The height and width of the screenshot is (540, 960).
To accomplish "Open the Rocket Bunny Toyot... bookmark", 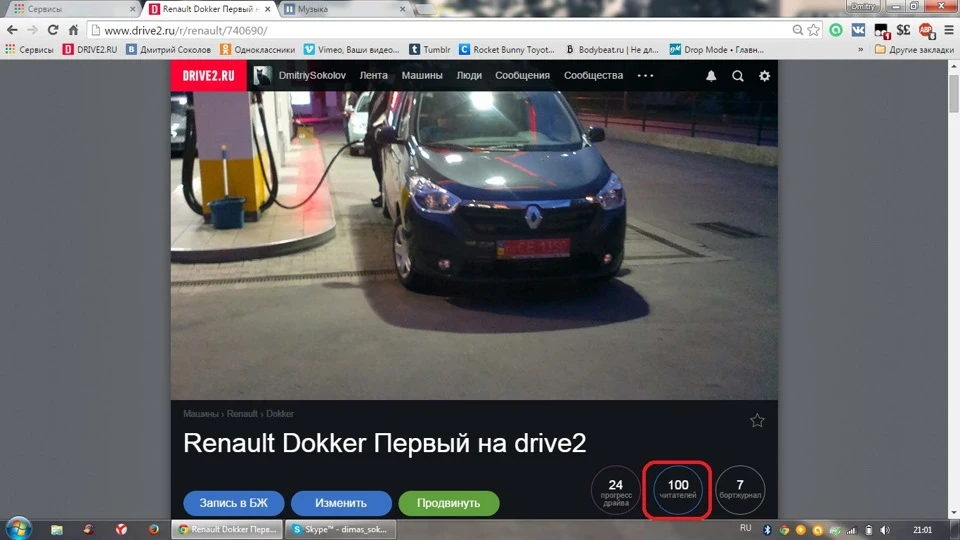I will [507, 50].
